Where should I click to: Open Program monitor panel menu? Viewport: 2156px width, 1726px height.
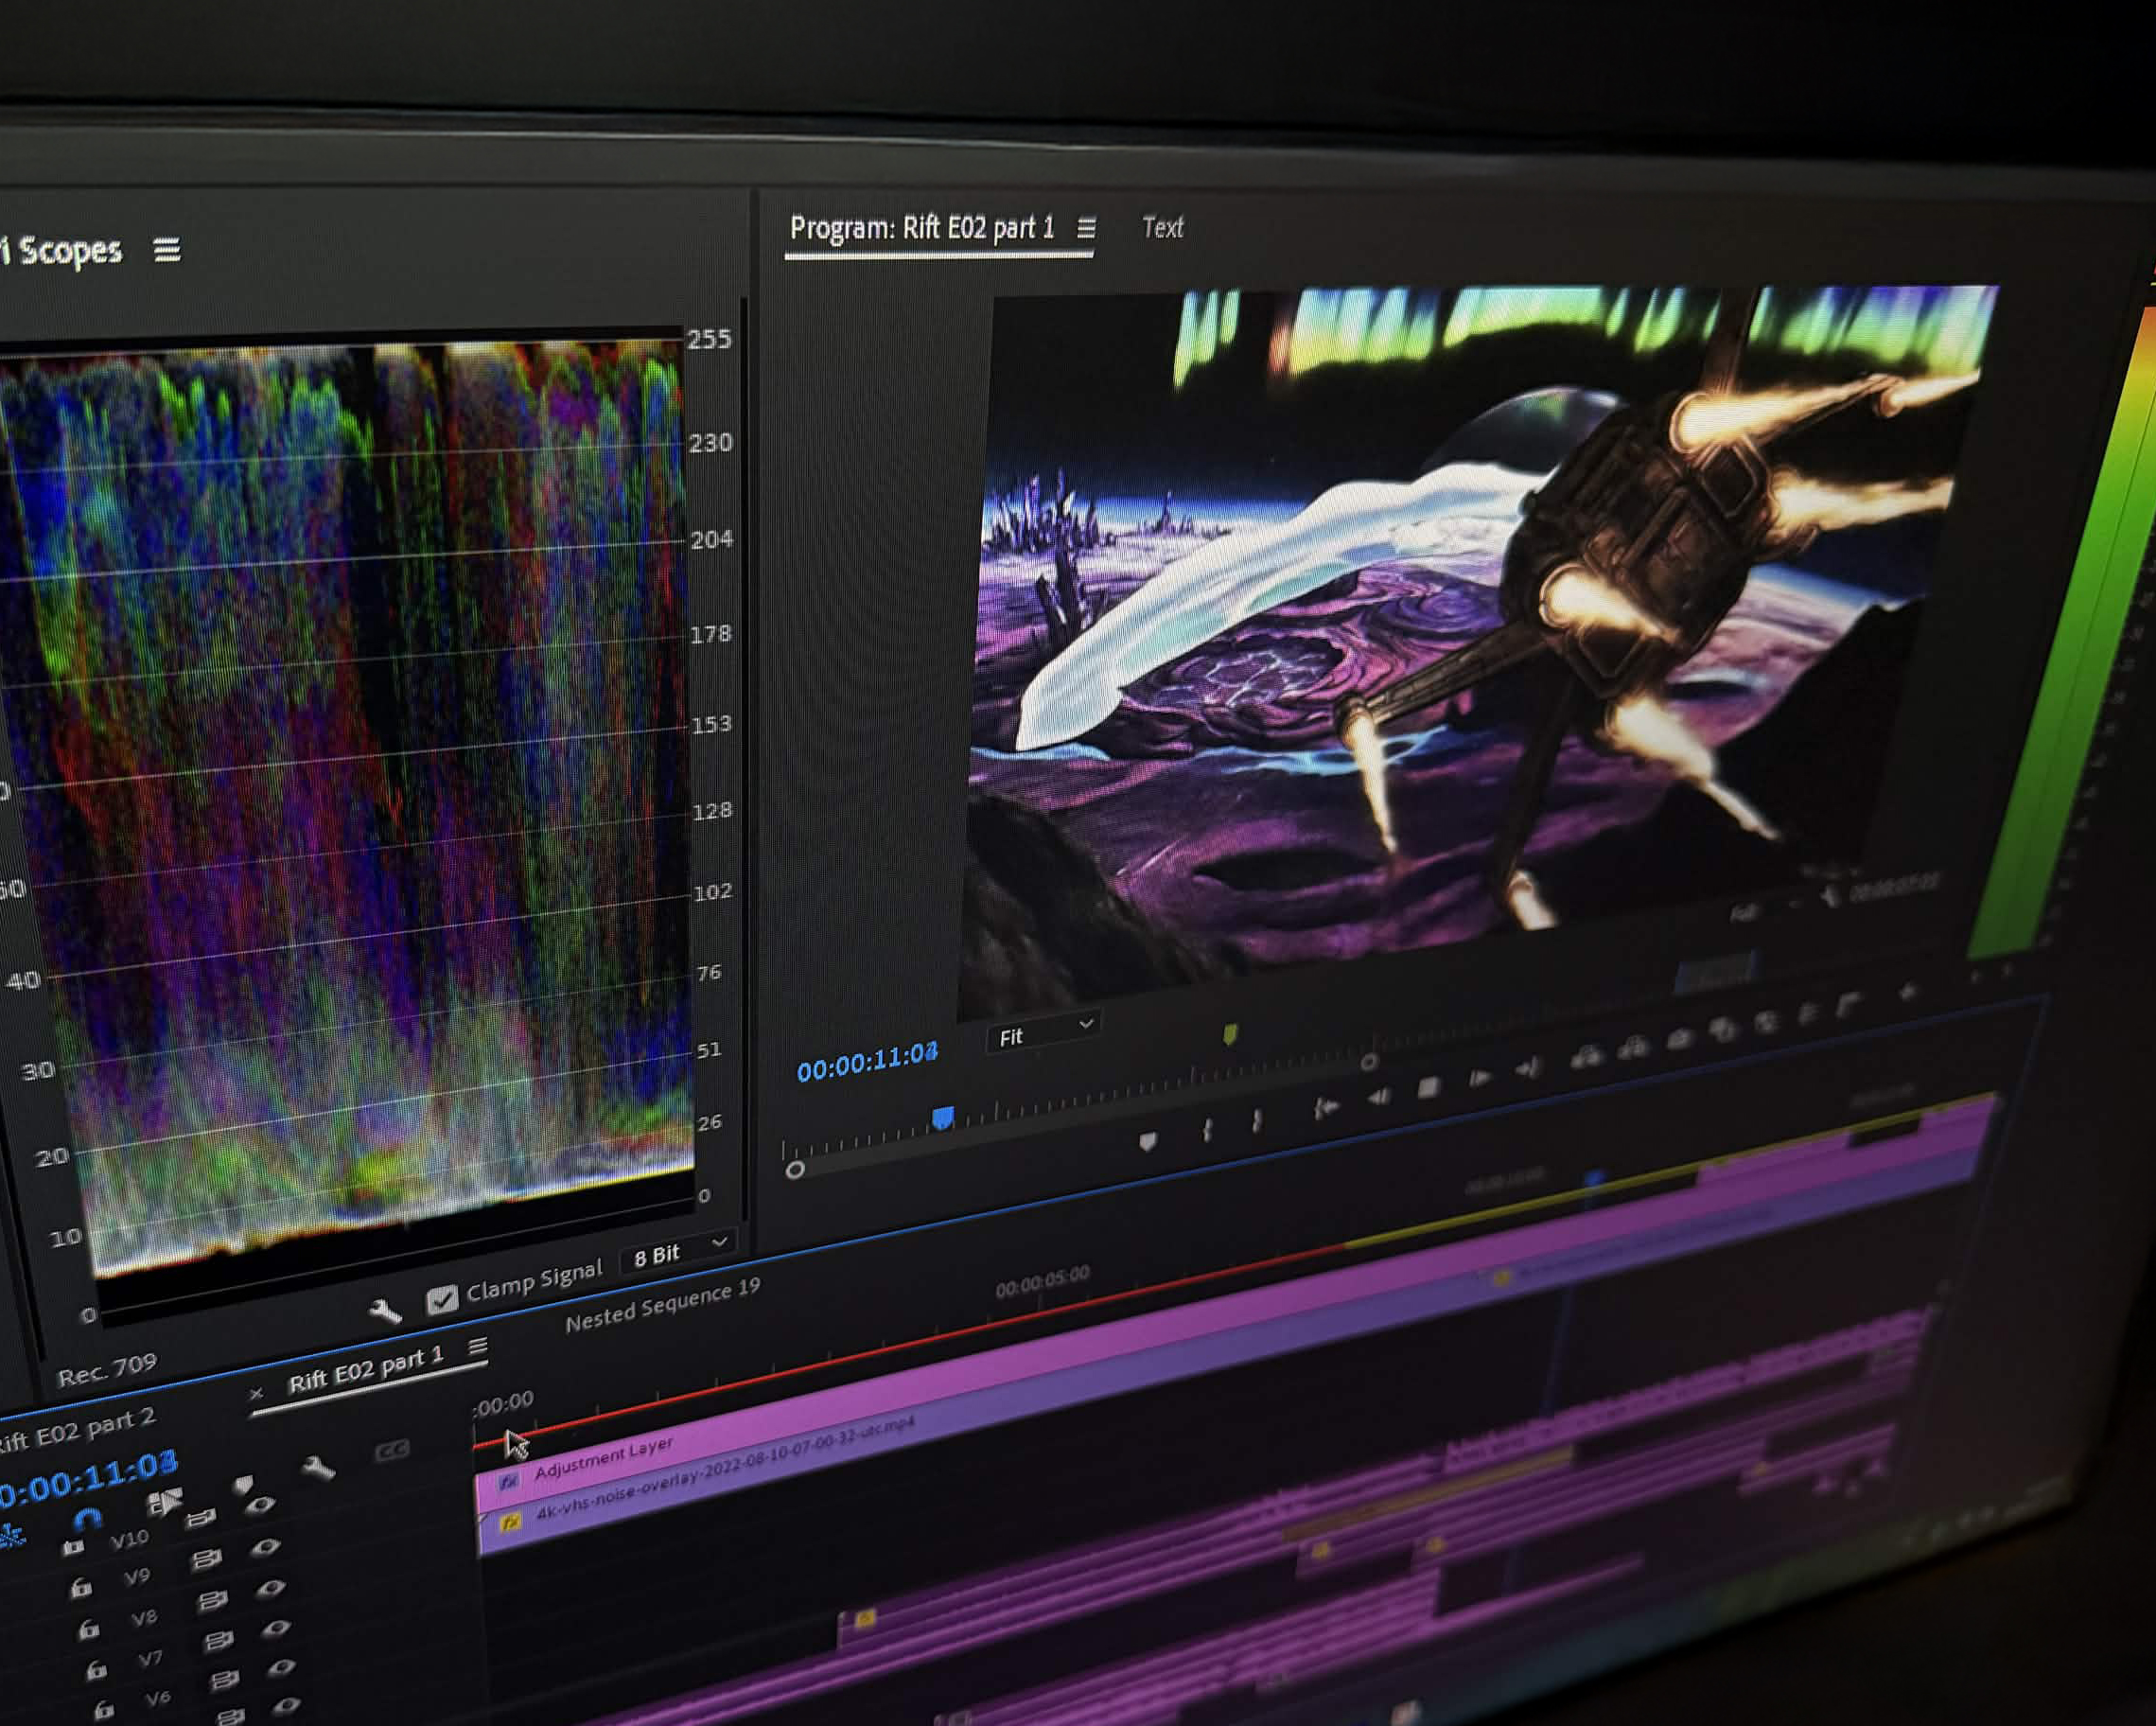tap(1086, 228)
